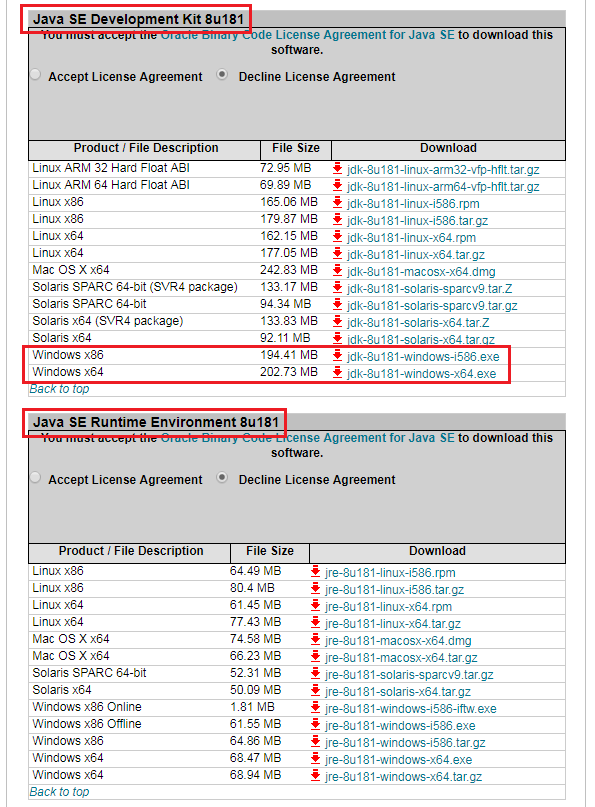Screen dimensions: 595x807
Task: Download jre-8u181-macosx-x64.dmg link
Action: pyautogui.click(x=398, y=641)
